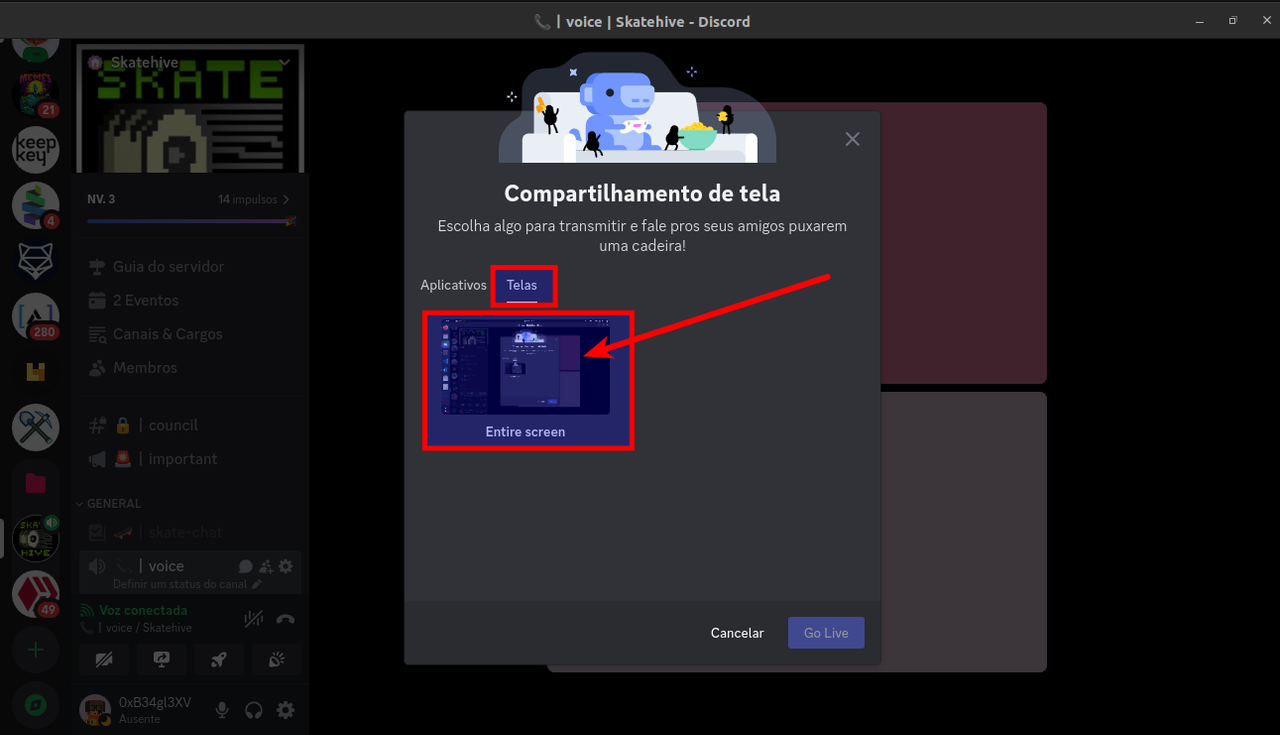Click the create invite icon on voice
The width and height of the screenshot is (1280, 735).
click(266, 566)
